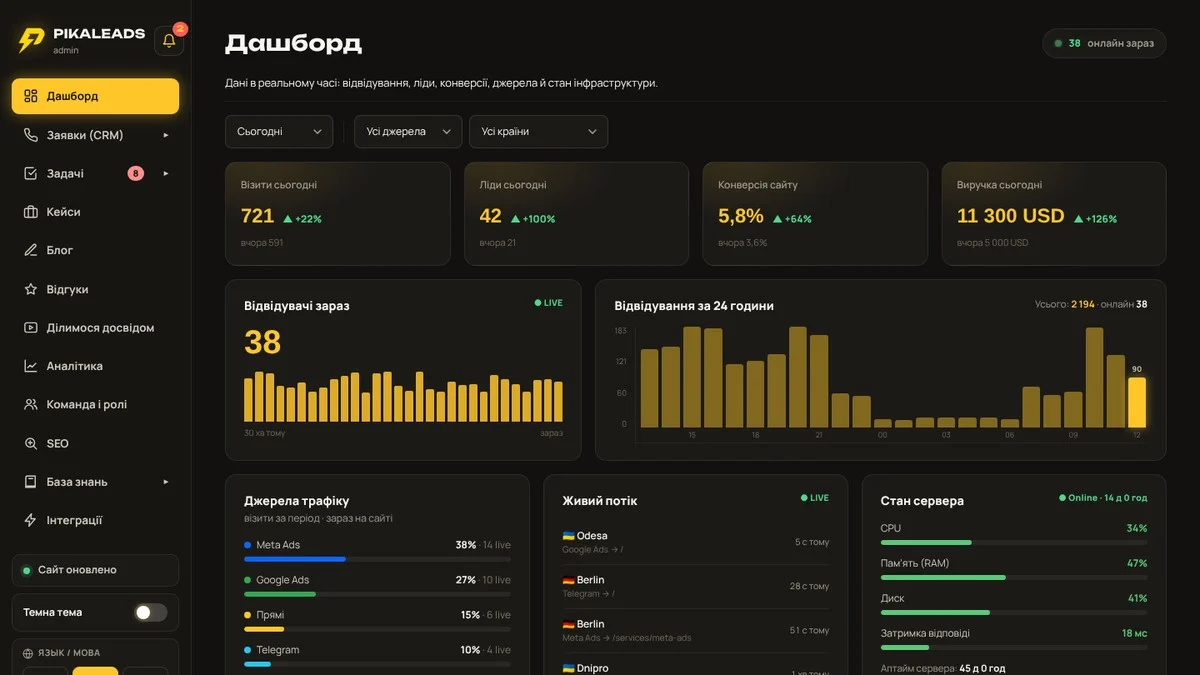Go to Команда і ролі
This screenshot has width=1200, height=675.
click(x=95, y=405)
